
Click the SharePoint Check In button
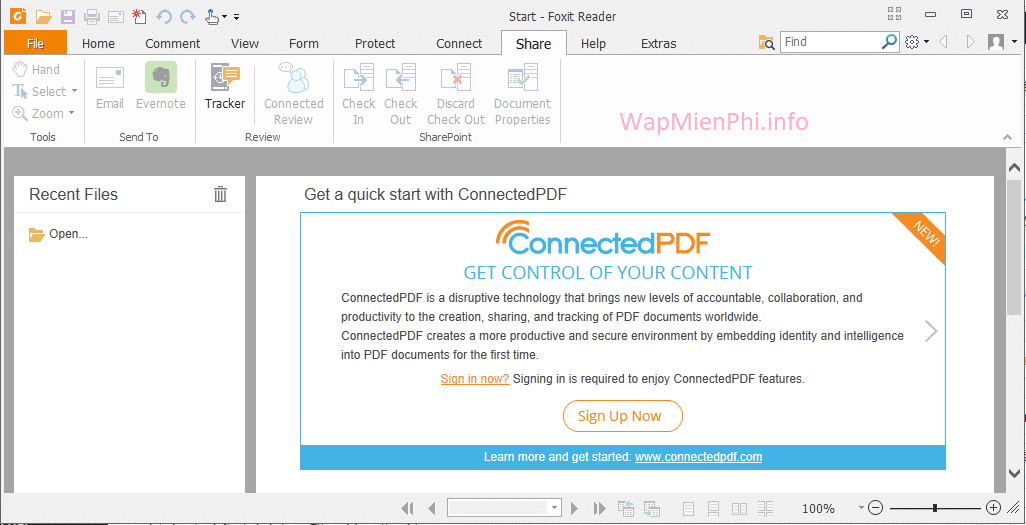359,94
